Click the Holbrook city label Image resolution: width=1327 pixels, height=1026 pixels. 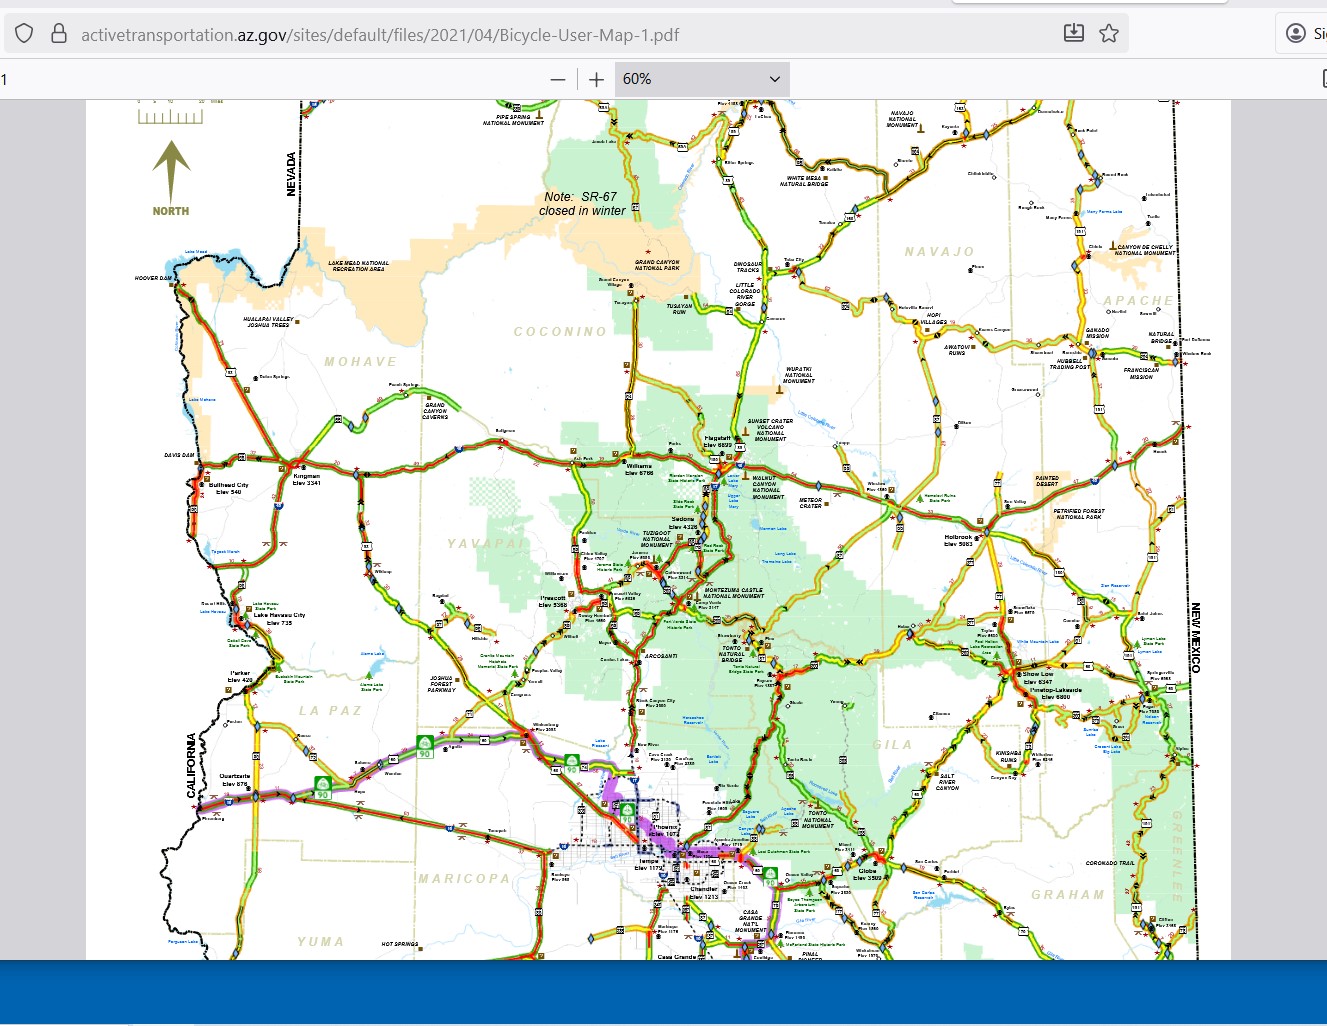pyautogui.click(x=958, y=540)
